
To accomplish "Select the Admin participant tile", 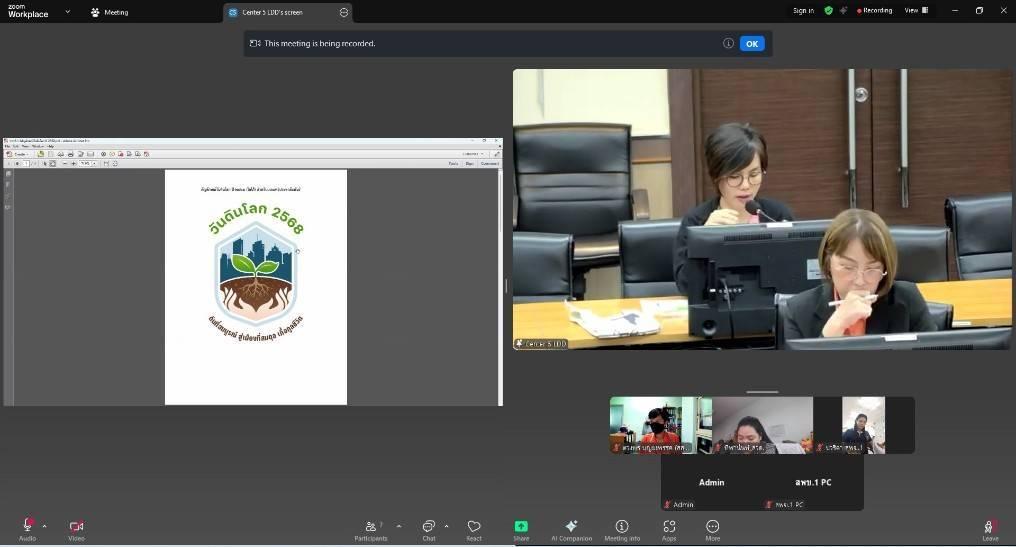I will [711, 483].
